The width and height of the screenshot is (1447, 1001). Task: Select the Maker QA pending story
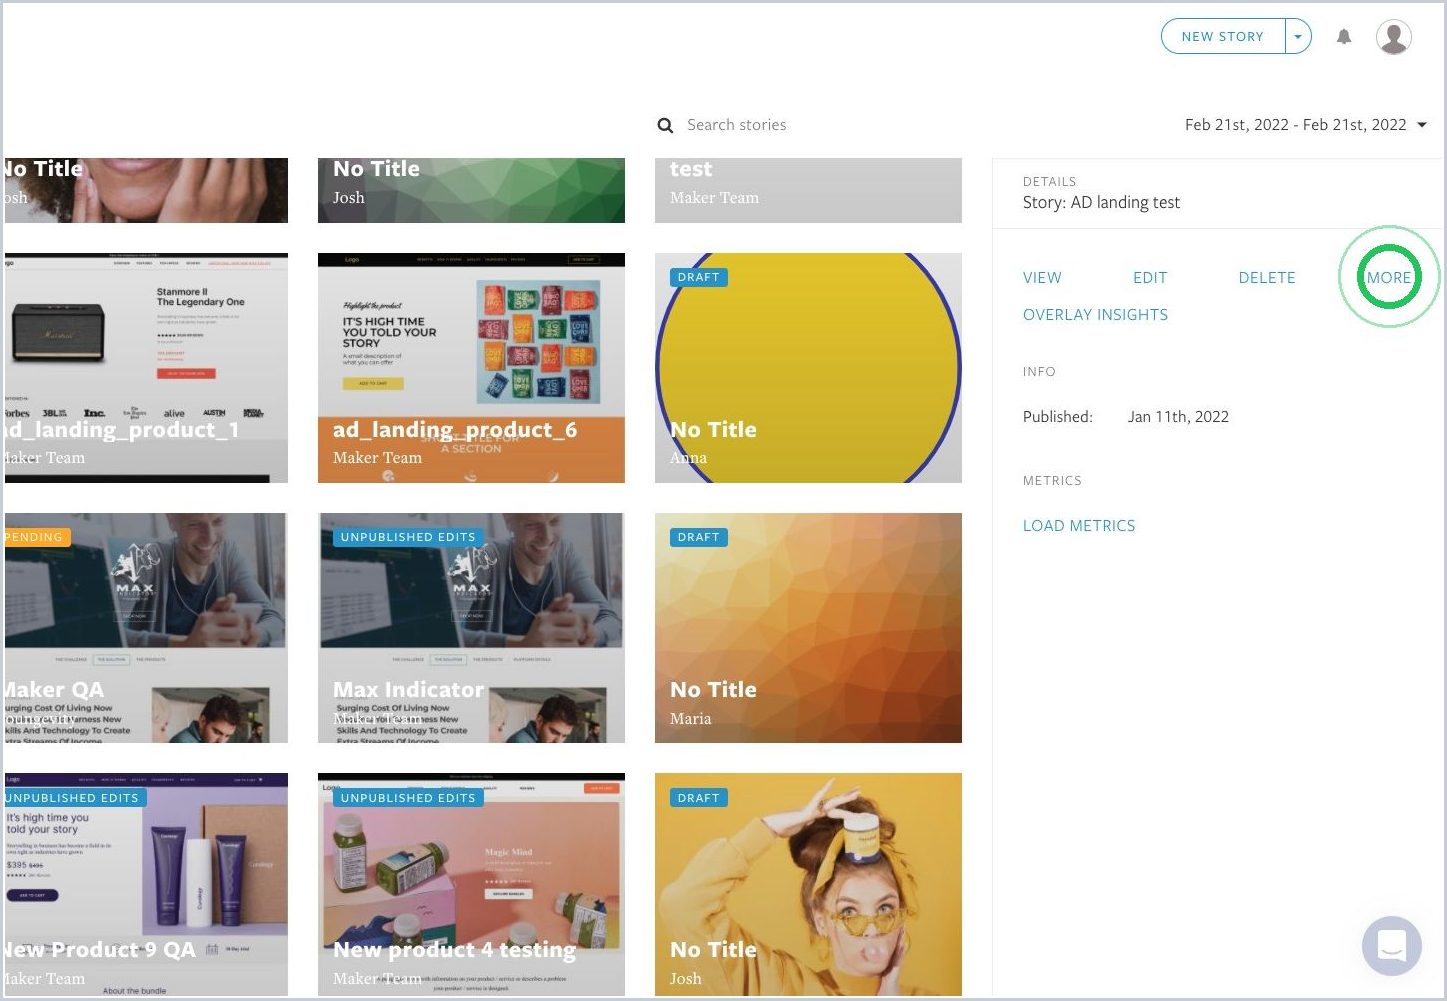145,628
